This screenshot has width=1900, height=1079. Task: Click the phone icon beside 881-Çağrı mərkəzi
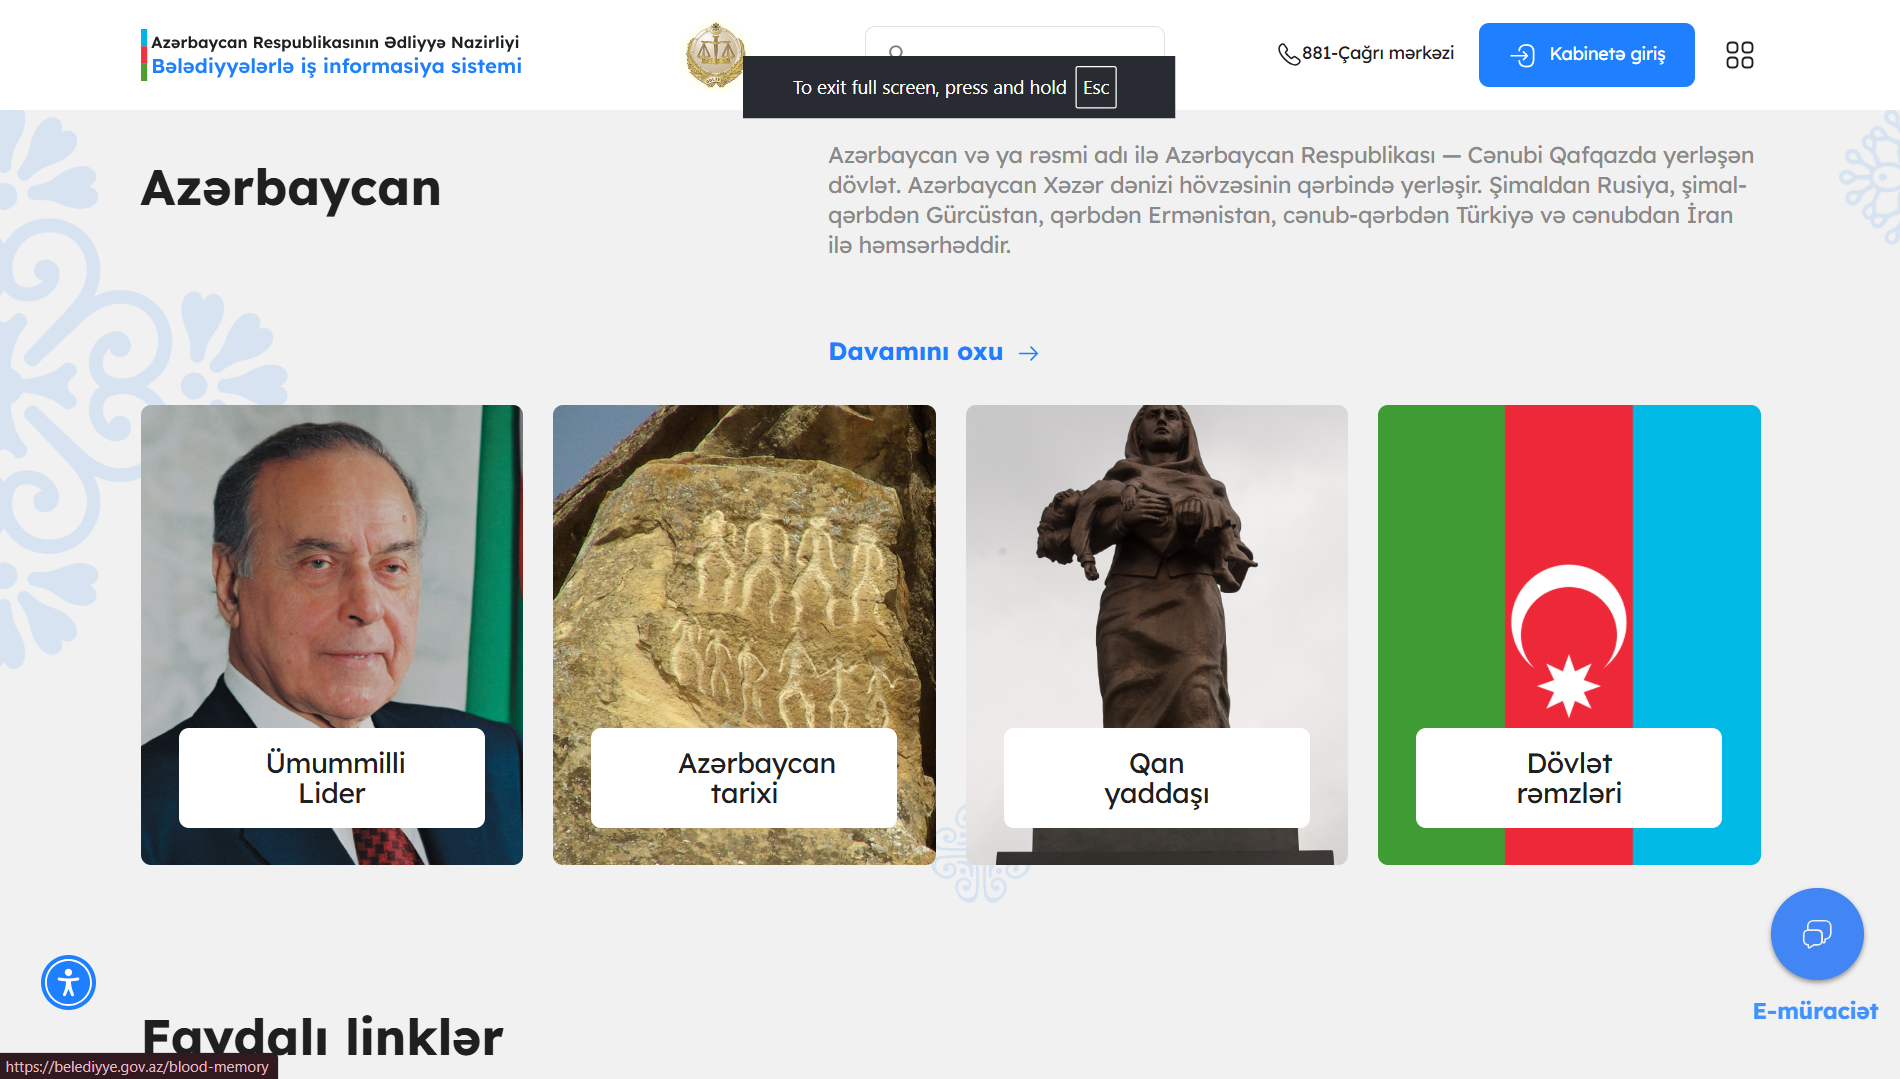click(1288, 54)
